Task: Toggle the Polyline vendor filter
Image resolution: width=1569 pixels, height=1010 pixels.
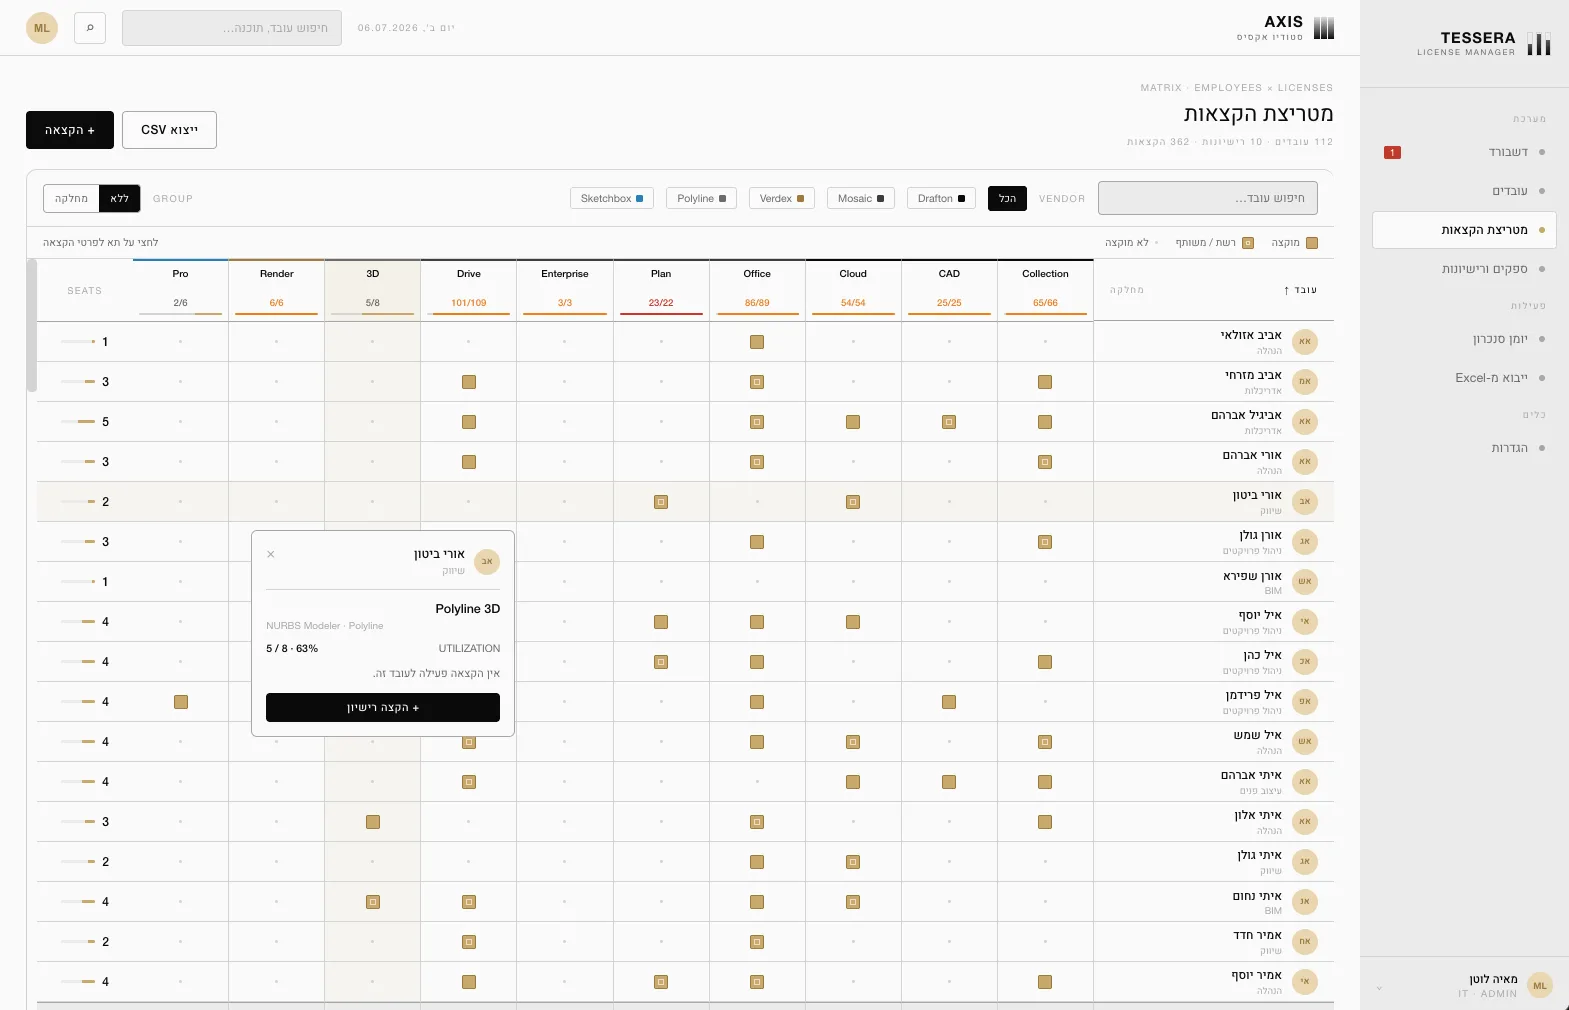Action: coord(701,198)
